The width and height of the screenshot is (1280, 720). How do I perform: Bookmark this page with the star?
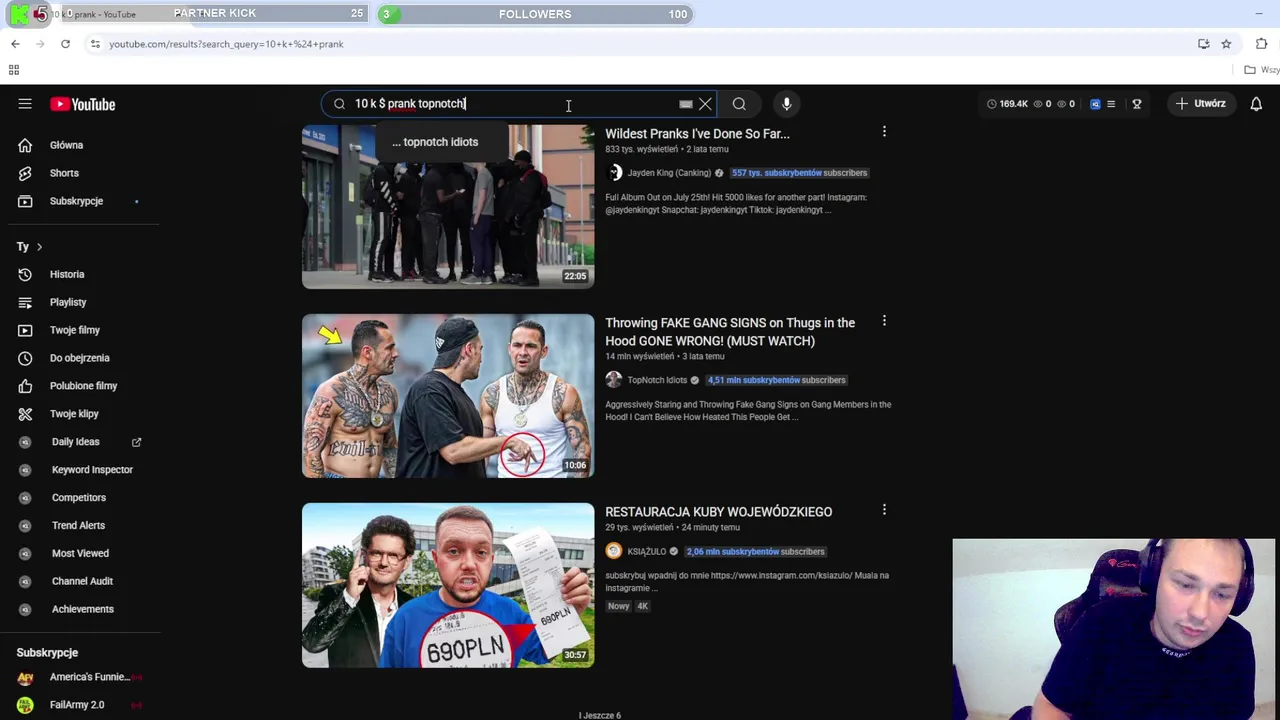[x=1226, y=44]
